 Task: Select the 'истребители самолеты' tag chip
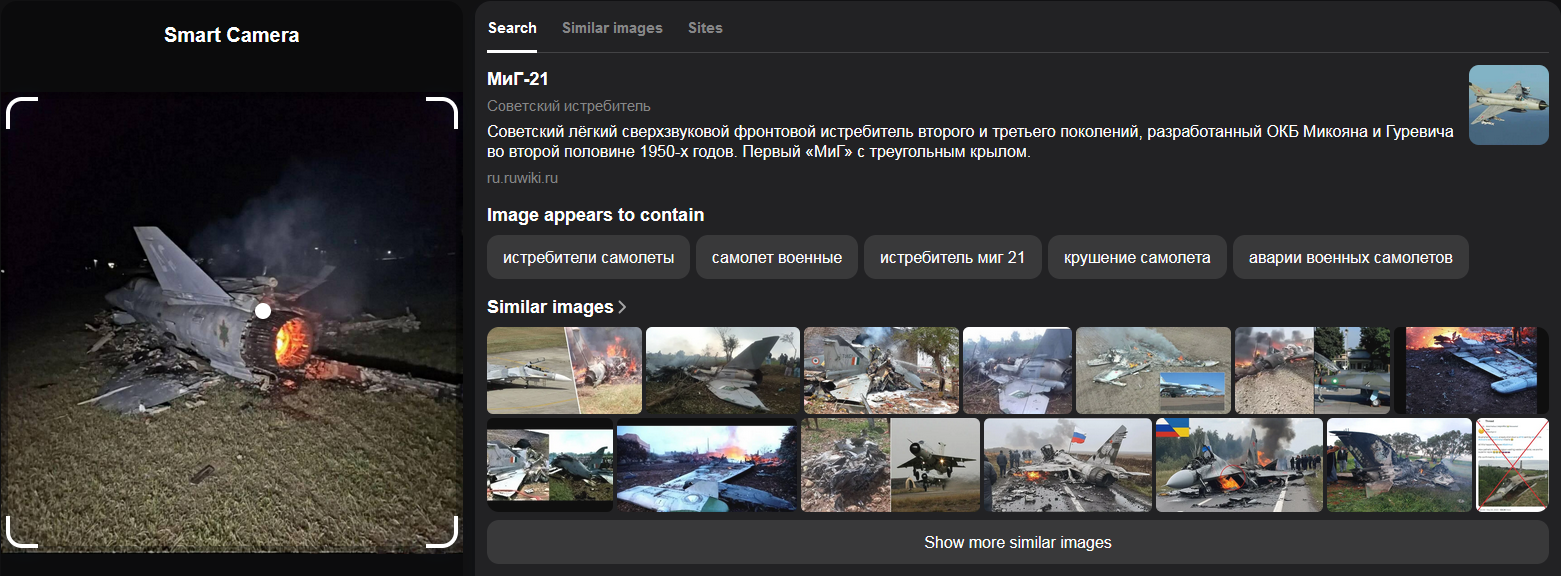click(x=588, y=257)
